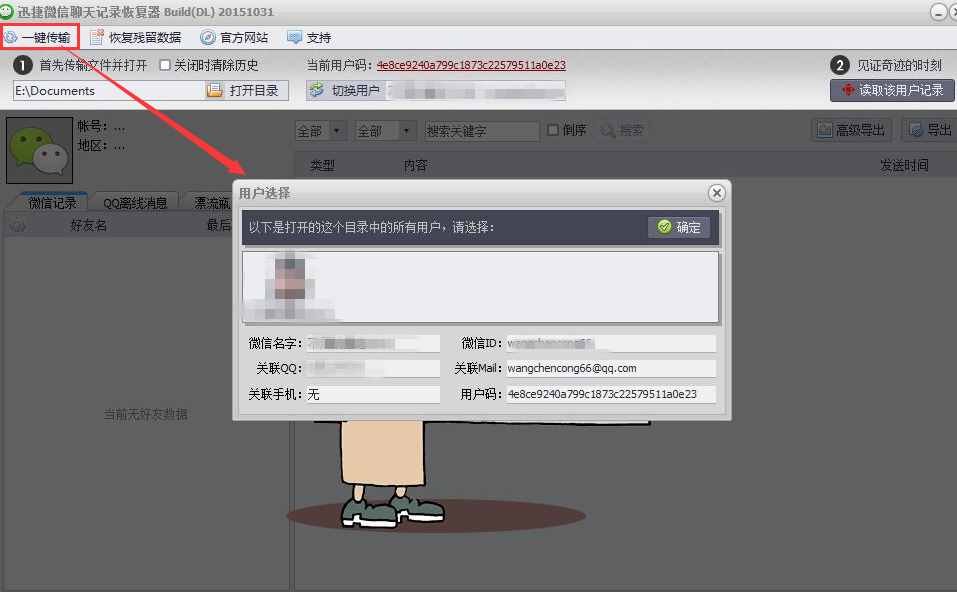This screenshot has height=592, width=957.
Task: Click the 关联手机 field showing 无
Action: click(x=373, y=394)
